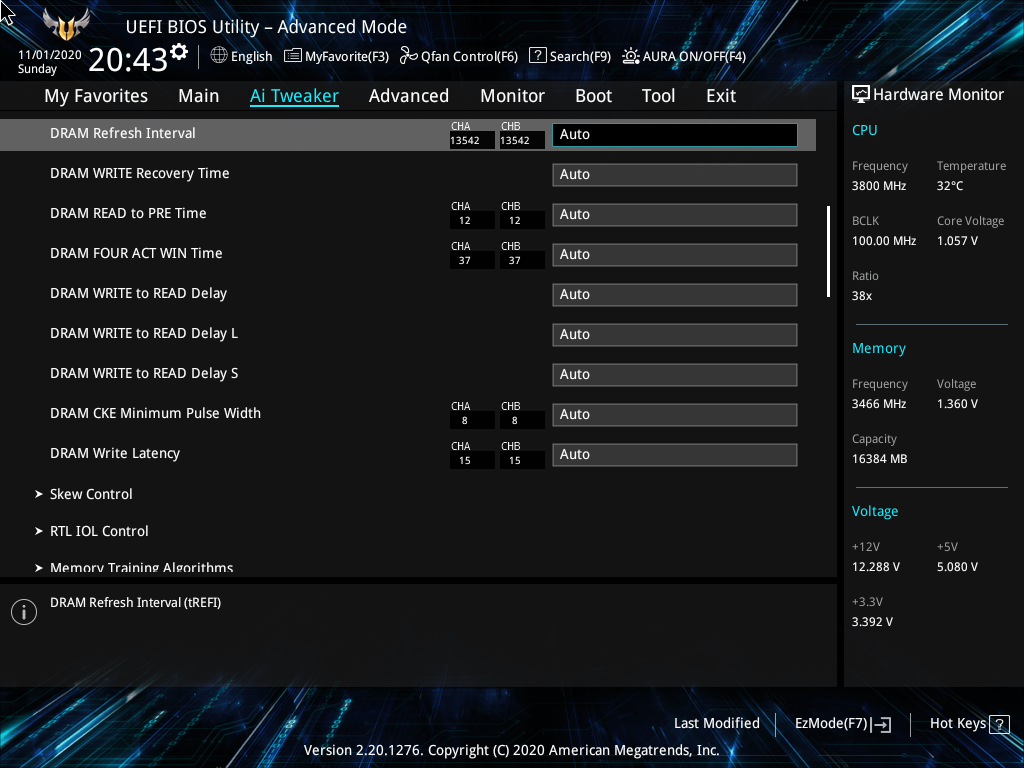Click Capacity 16384 MB value
Viewport: 1024px width, 768px height.
[x=880, y=458]
